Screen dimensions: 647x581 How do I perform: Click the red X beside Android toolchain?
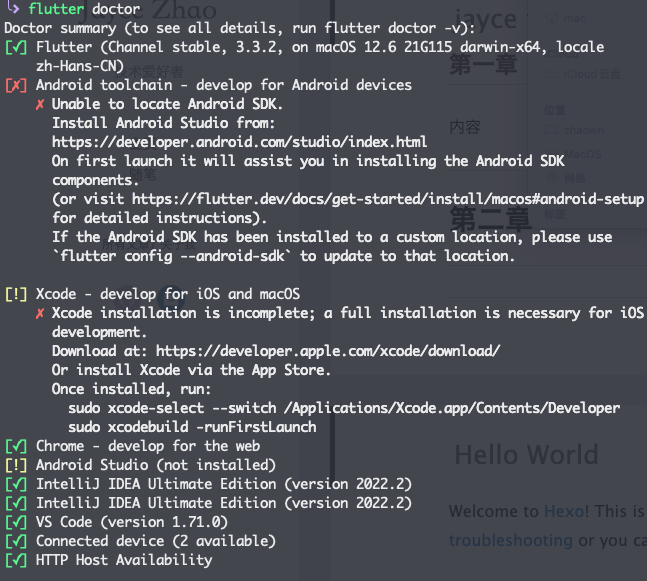coord(16,85)
